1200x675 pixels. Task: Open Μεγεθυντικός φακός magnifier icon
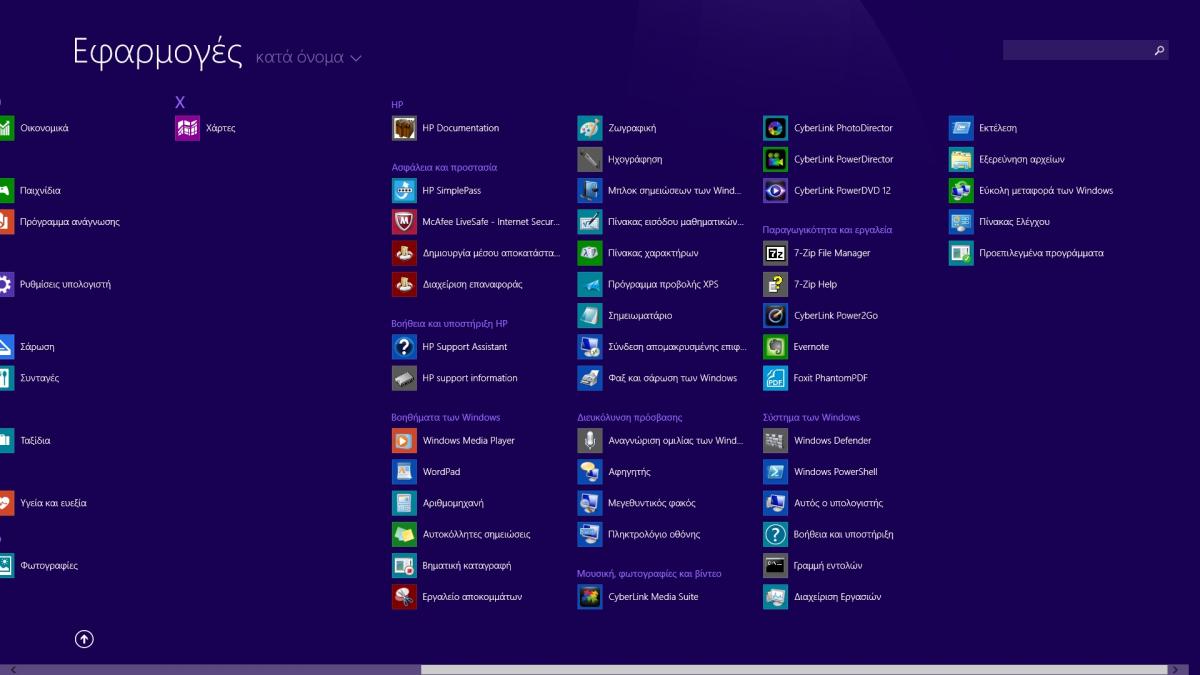click(x=590, y=503)
